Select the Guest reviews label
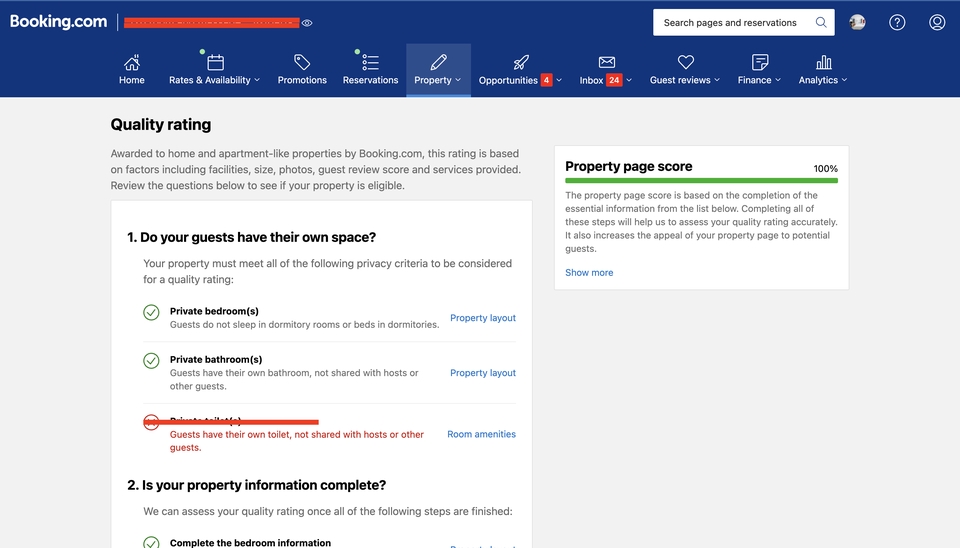 680,80
